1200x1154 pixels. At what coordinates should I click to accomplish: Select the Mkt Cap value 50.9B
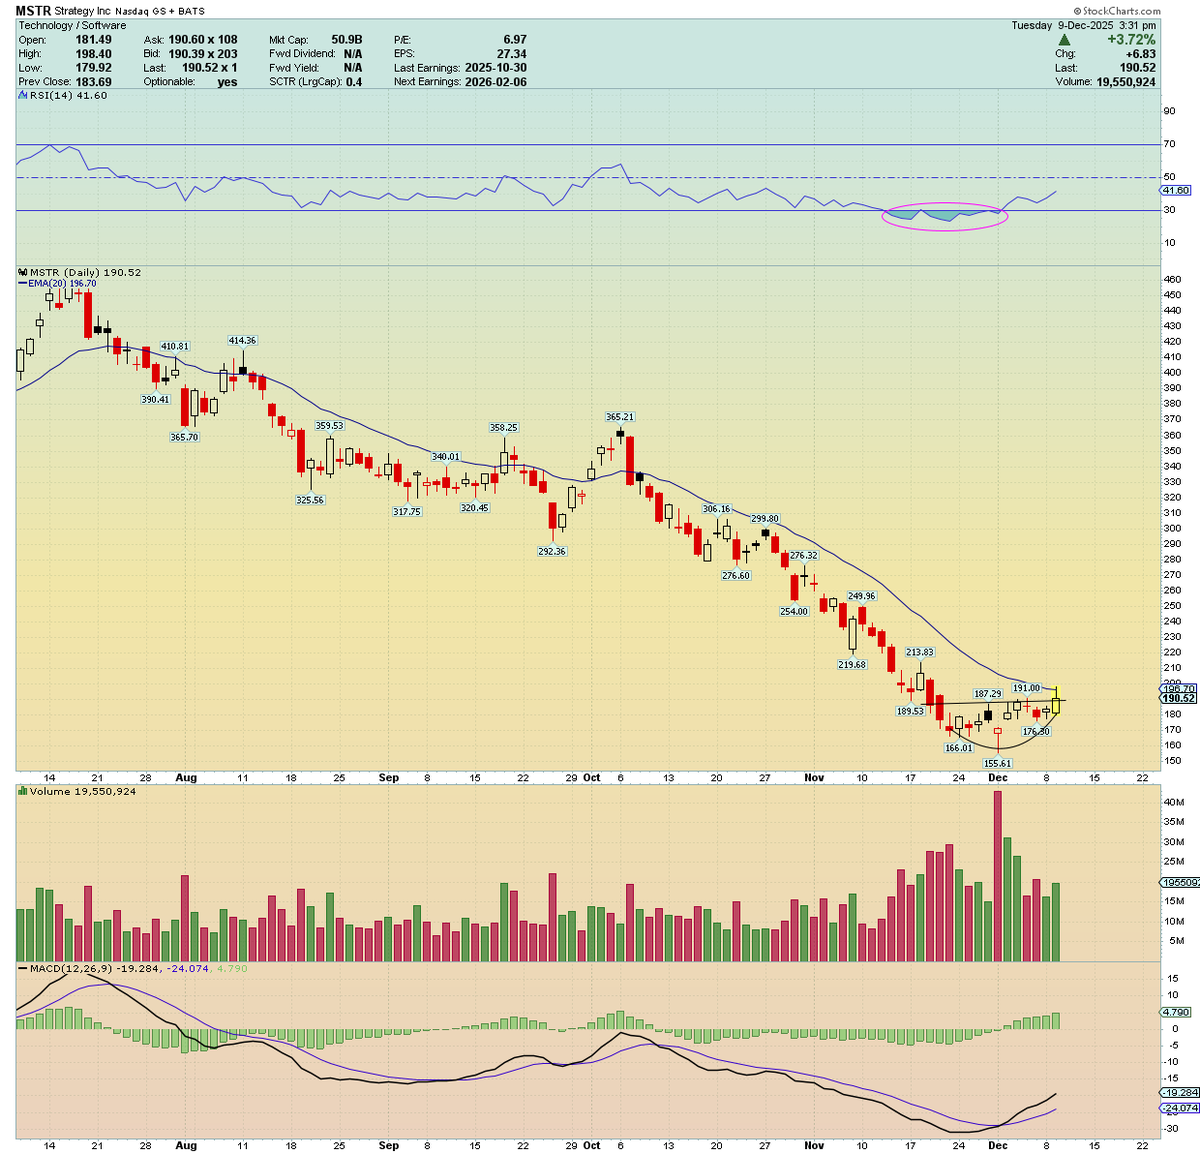[346, 40]
